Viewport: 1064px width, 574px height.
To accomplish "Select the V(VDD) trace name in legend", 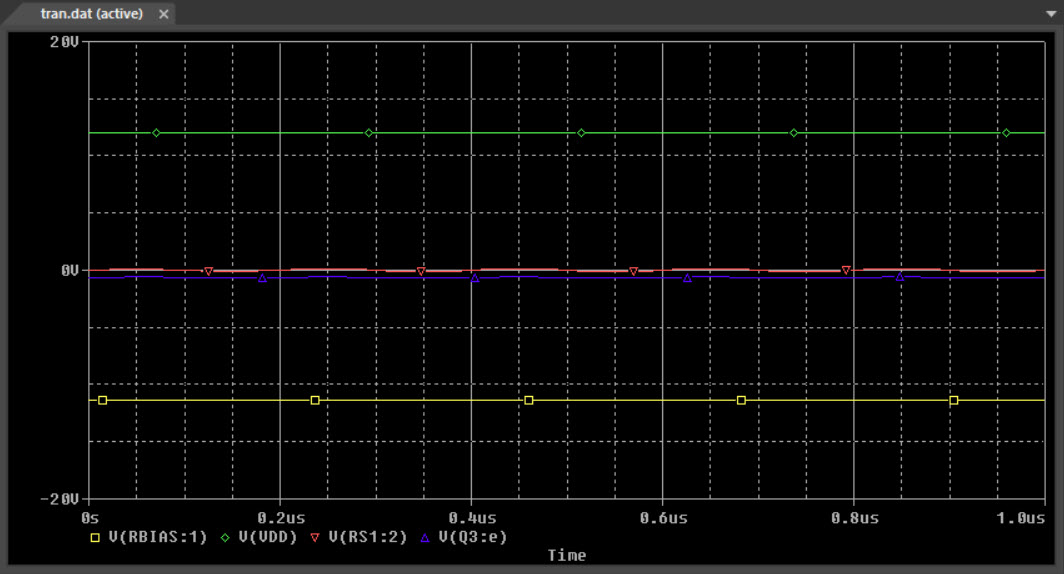I will point(268,537).
